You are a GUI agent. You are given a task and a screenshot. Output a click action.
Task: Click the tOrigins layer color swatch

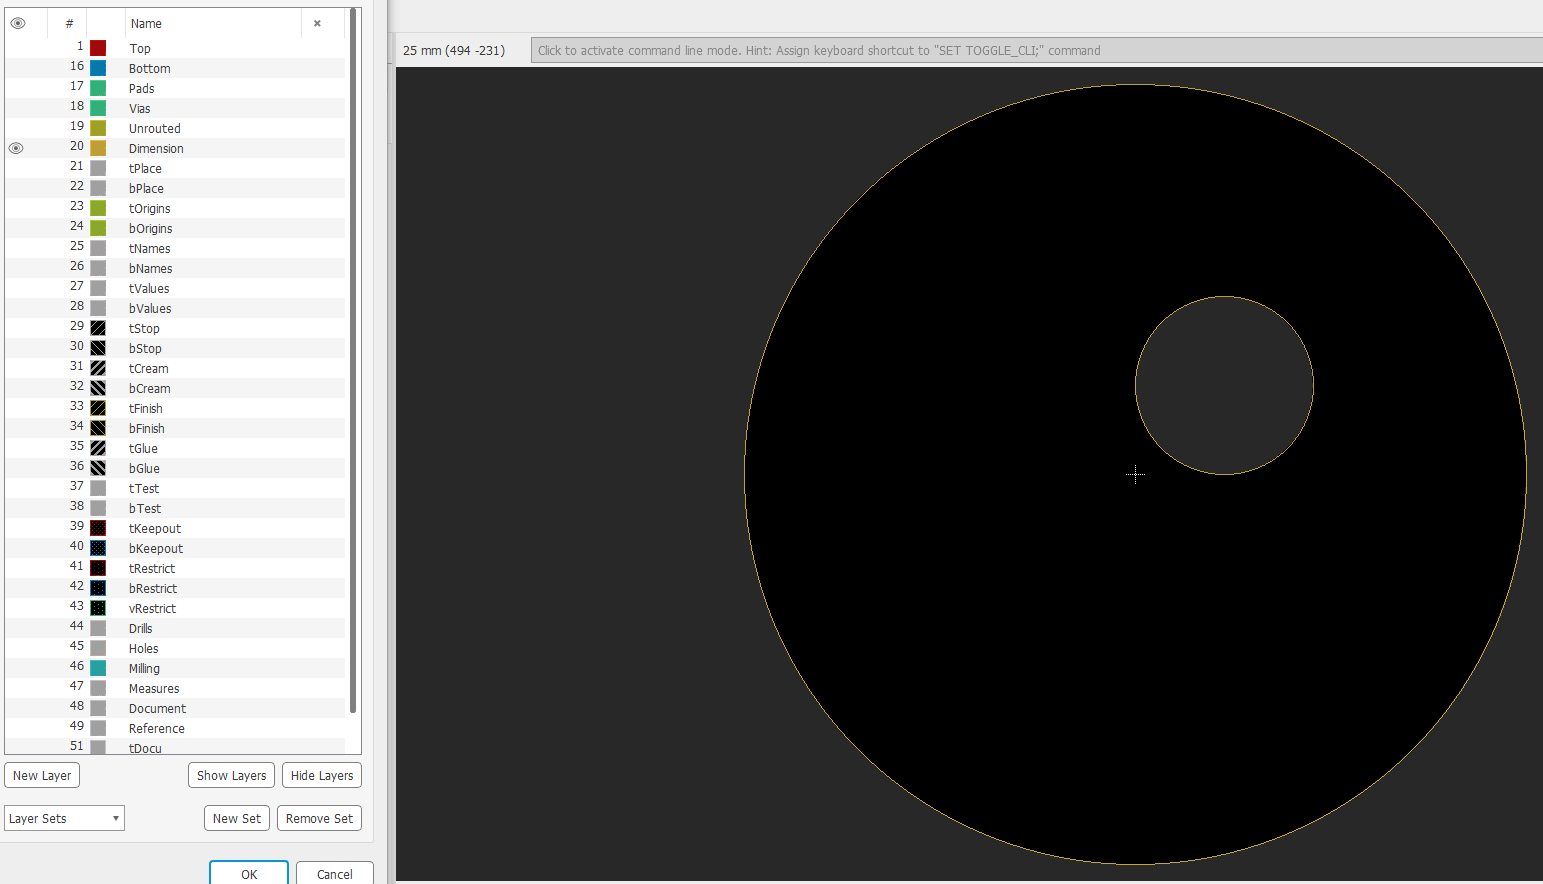point(97,207)
